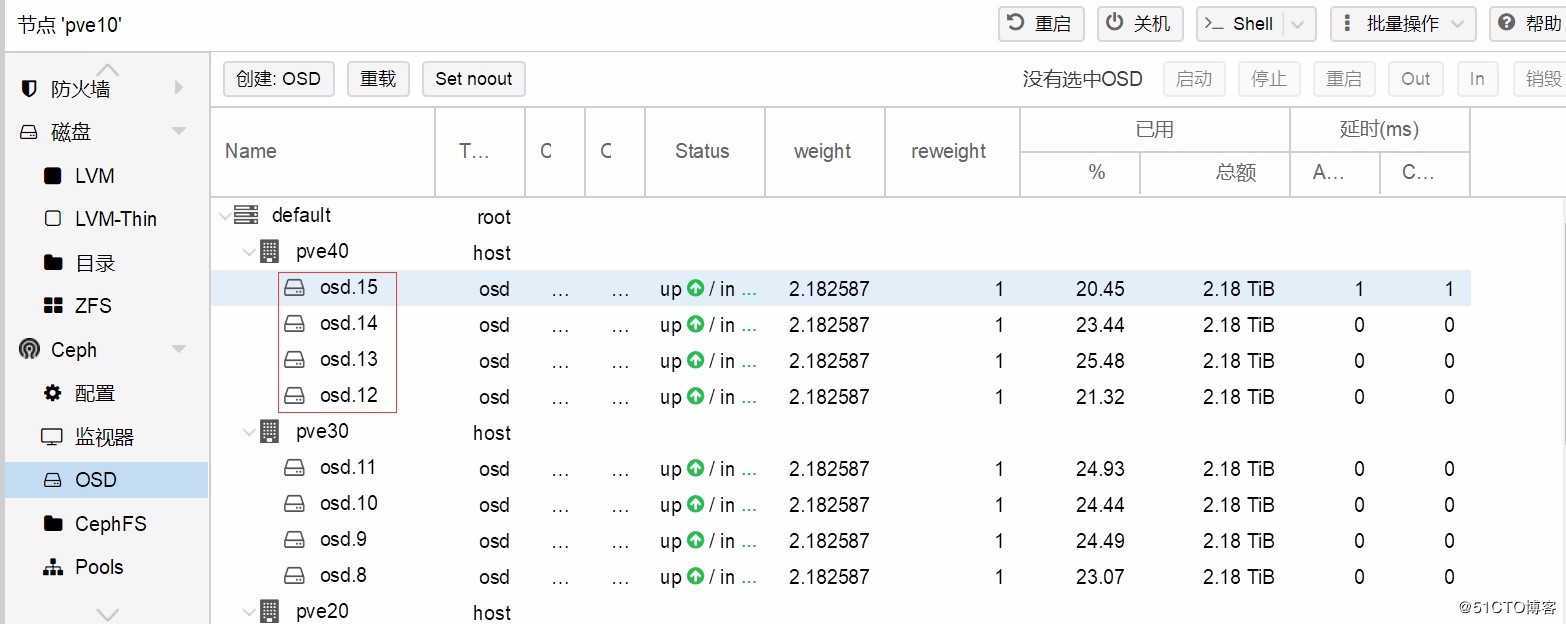Collapse the default root tree node
The image size is (1566, 624).
pyautogui.click(x=224, y=216)
